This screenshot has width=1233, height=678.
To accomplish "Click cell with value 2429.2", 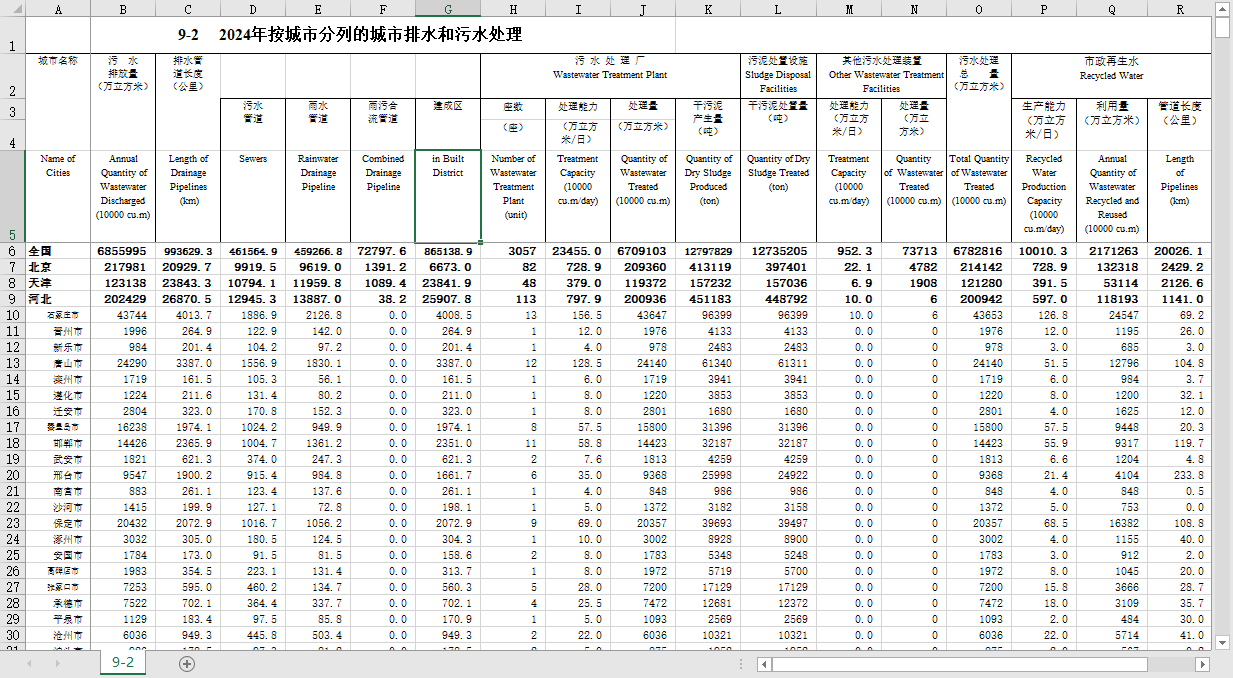I will pyautogui.click(x=1180, y=267).
